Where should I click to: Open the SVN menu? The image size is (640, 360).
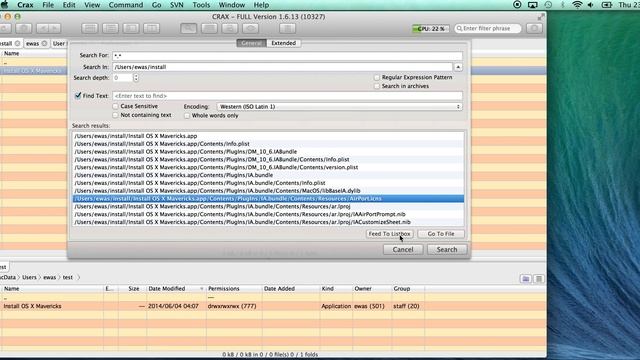pos(176,5)
